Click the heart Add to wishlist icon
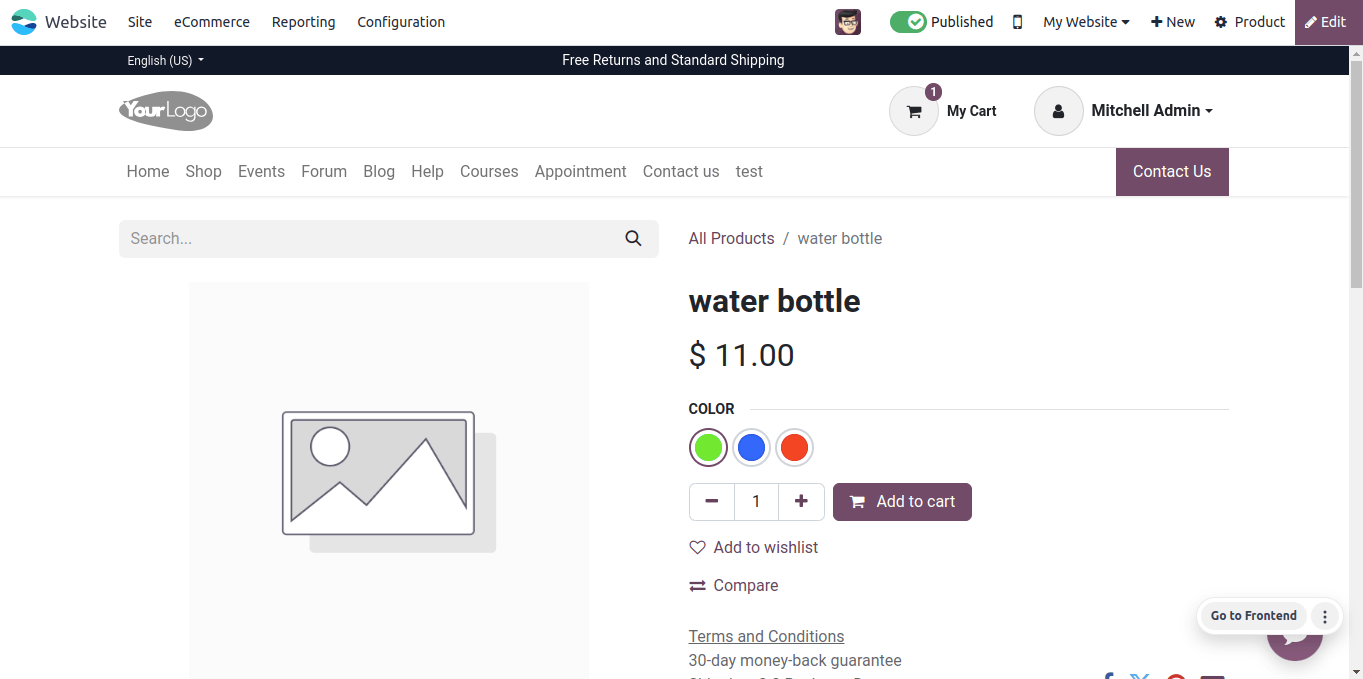The width and height of the screenshot is (1363, 679). coord(697,548)
